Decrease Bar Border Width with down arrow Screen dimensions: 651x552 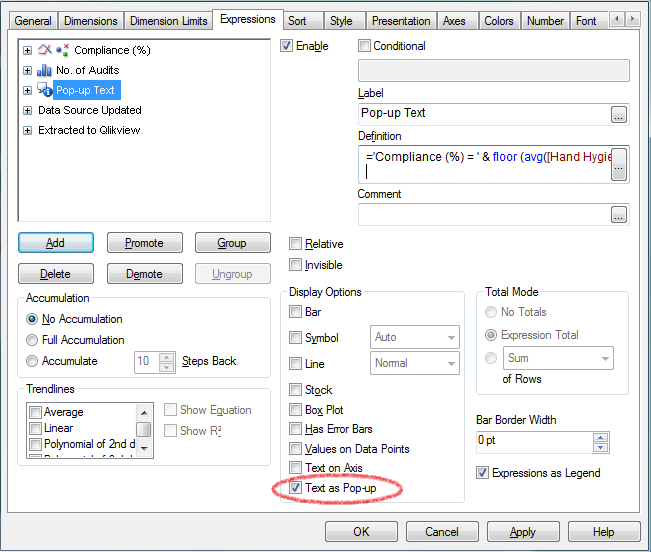point(600,447)
